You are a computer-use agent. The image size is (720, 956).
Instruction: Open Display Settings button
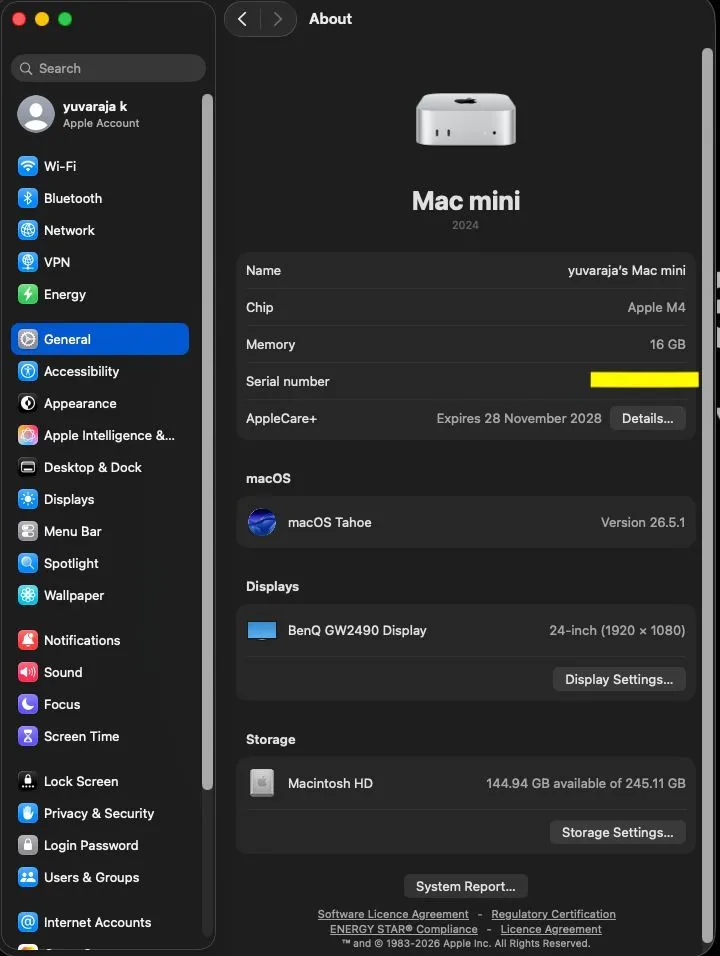[x=619, y=679]
